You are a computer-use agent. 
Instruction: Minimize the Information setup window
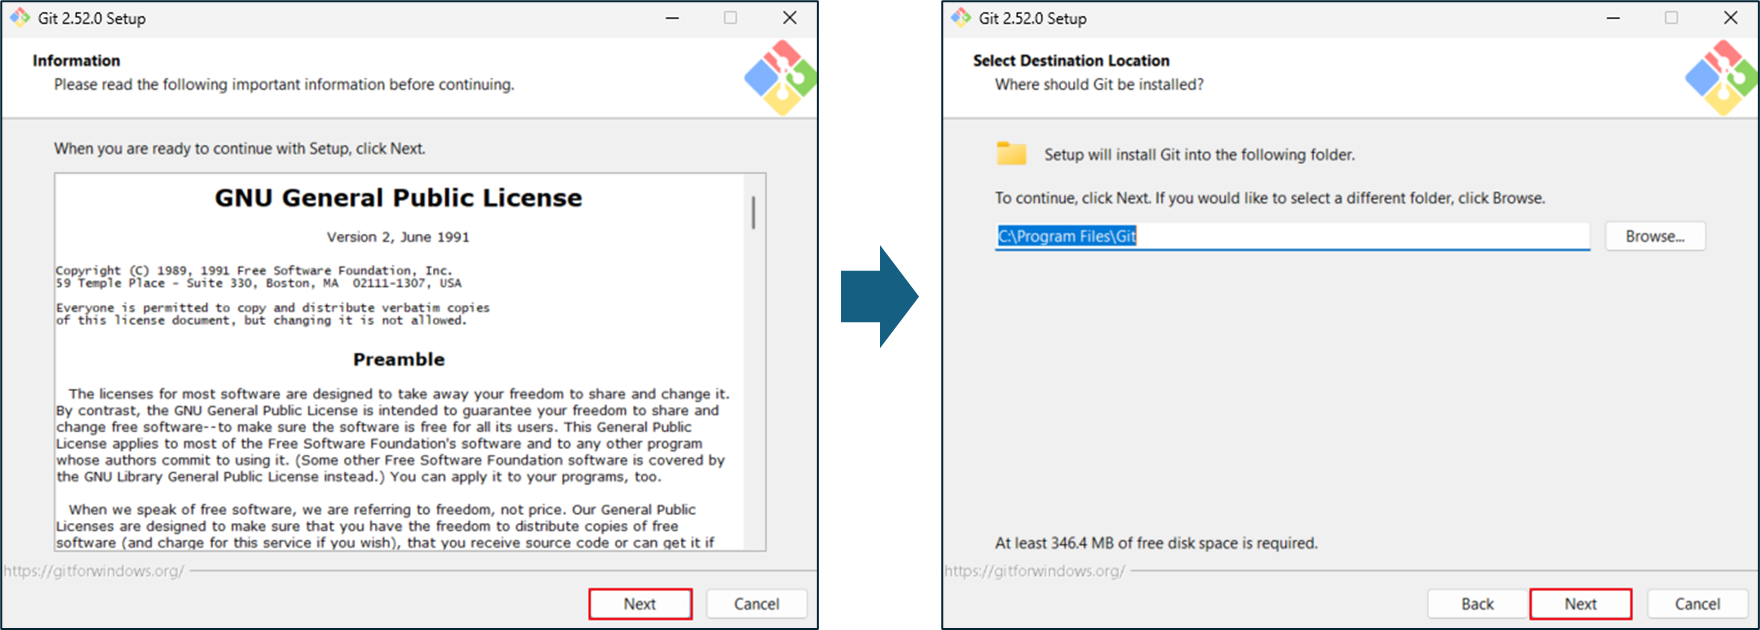673,18
